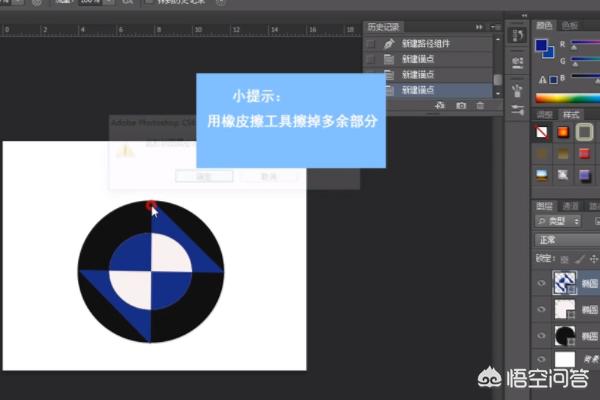600x400 pixels.
Task: Click the gamut warning triangle icon
Action: point(542,80)
